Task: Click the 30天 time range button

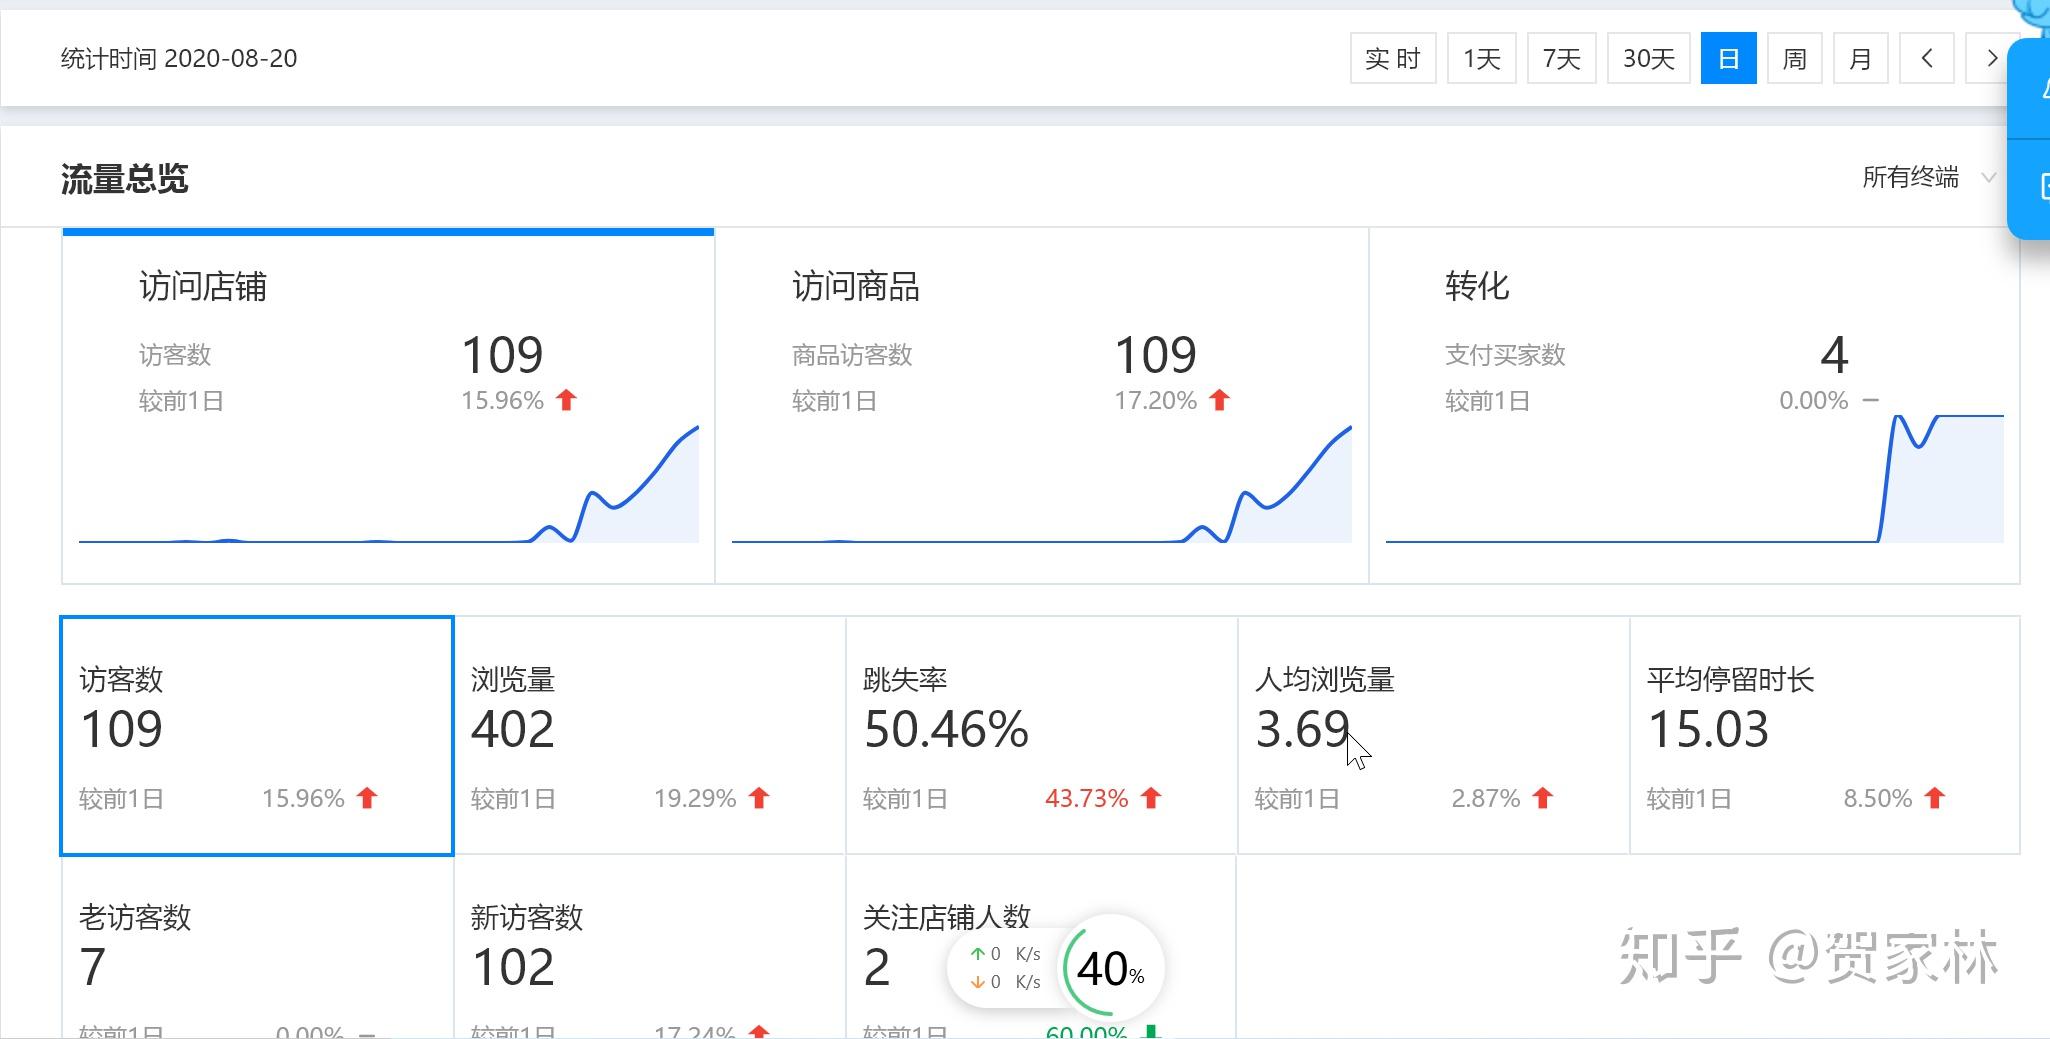Action: (1648, 58)
